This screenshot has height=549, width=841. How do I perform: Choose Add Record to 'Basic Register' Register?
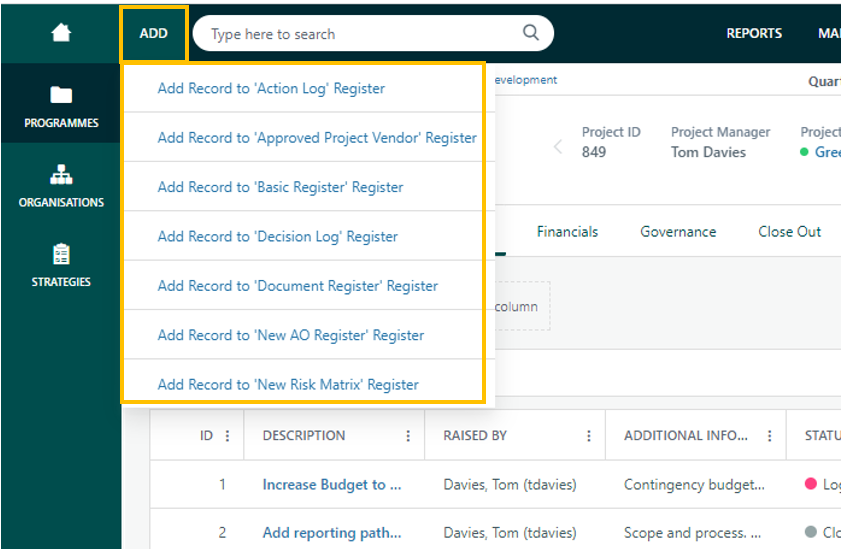(280, 187)
